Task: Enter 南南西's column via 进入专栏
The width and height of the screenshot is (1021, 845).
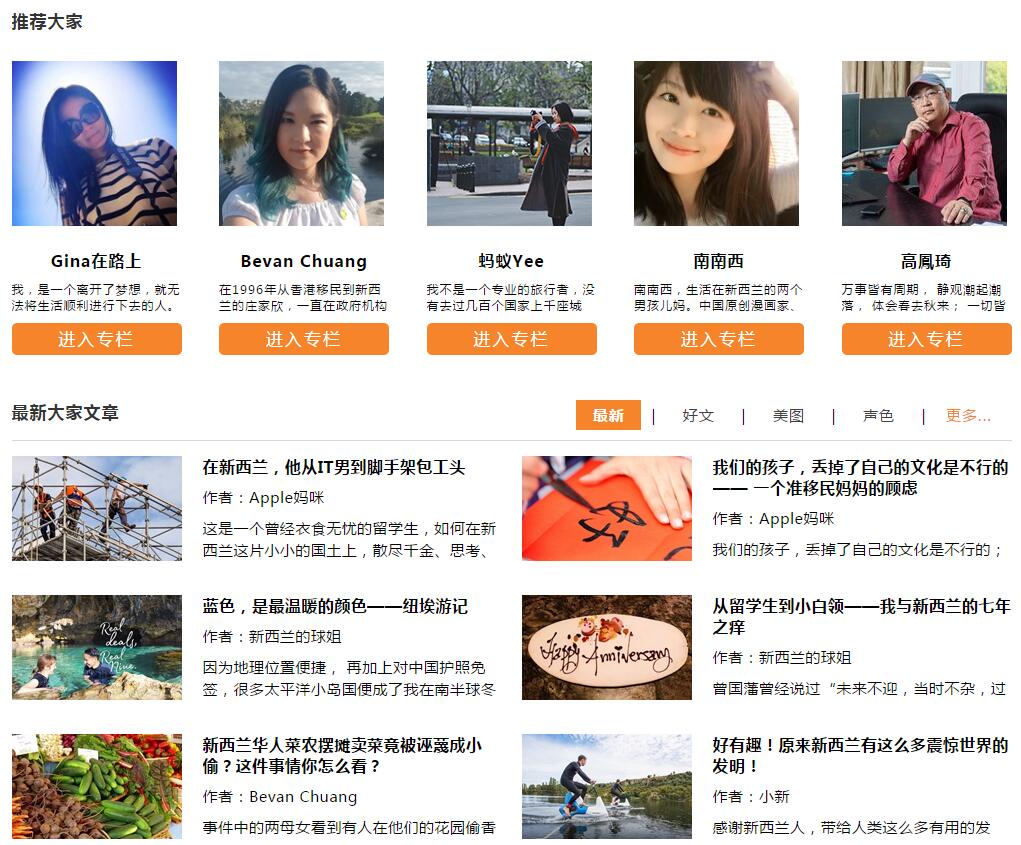Action: [x=718, y=339]
